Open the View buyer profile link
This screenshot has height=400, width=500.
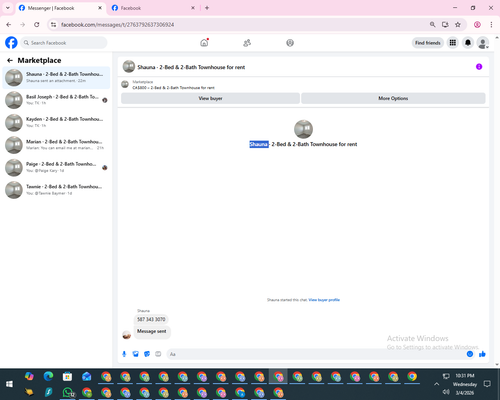click(x=324, y=300)
